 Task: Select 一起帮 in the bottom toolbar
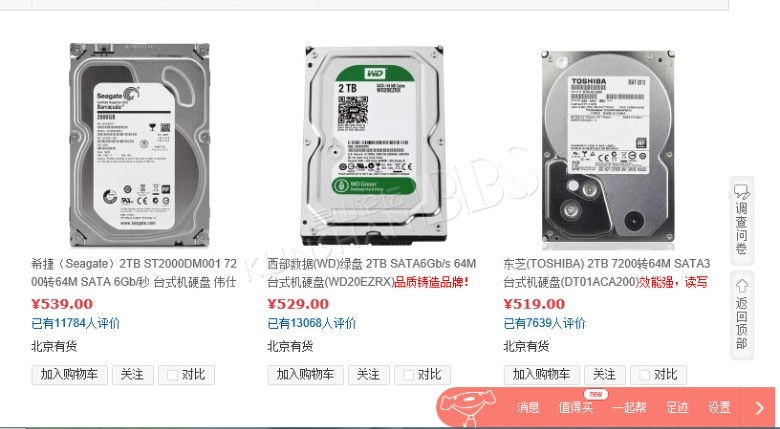coord(629,408)
